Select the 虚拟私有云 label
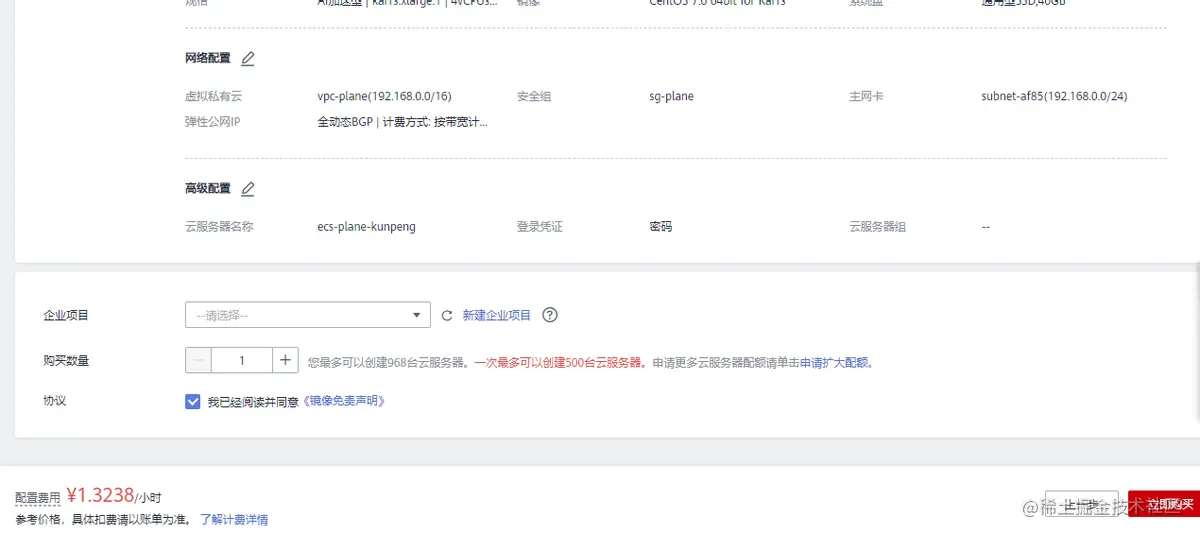The width and height of the screenshot is (1200, 535). pyautogui.click(x=214, y=97)
